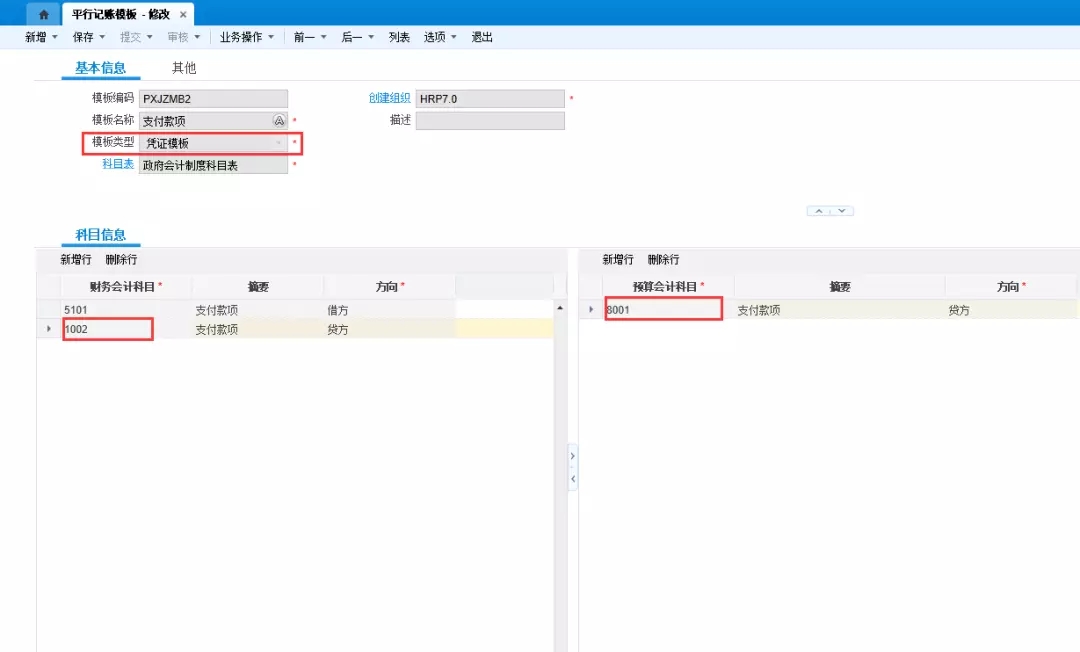Click 贷方 direction in the 1002 row
This screenshot has width=1080, height=652.
(x=390, y=329)
